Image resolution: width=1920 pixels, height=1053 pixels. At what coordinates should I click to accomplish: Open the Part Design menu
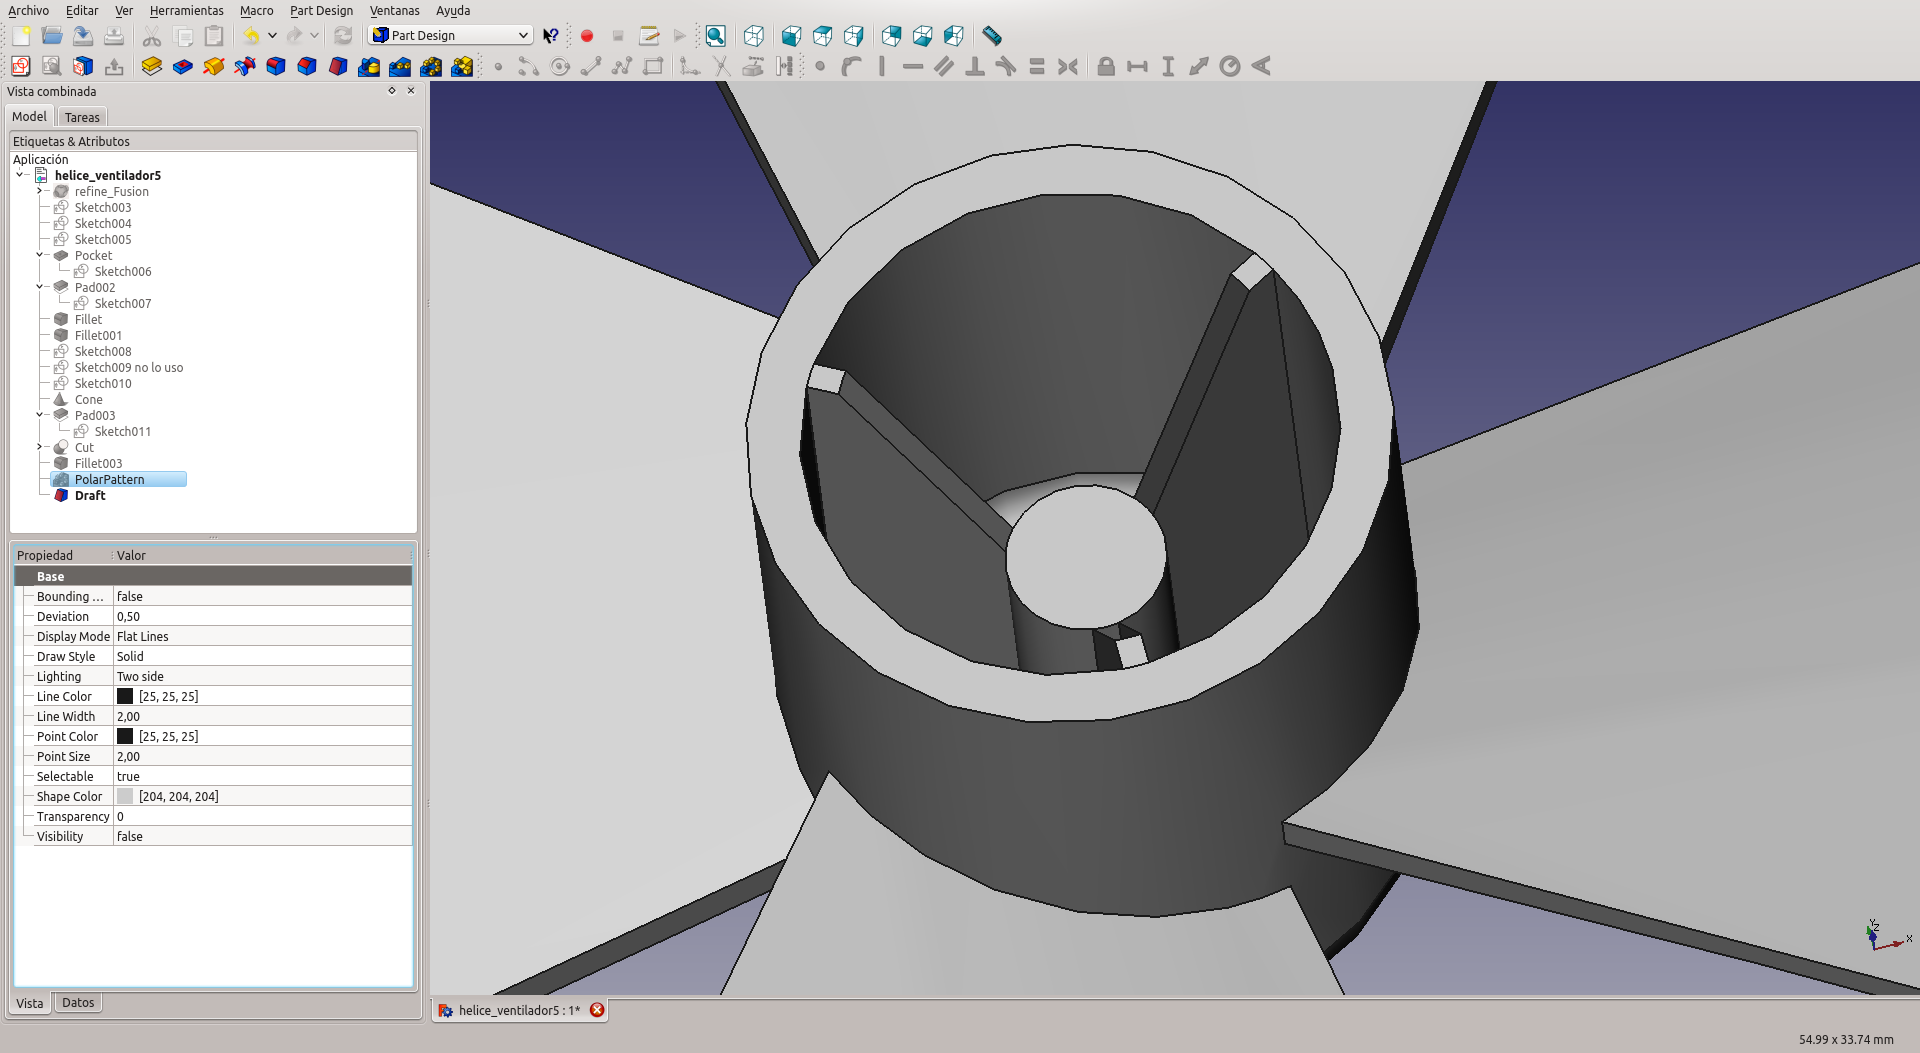[321, 10]
